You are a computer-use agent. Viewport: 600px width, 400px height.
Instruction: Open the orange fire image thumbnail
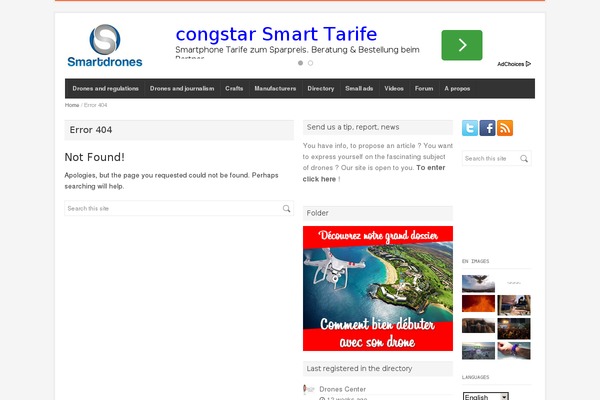(478, 304)
